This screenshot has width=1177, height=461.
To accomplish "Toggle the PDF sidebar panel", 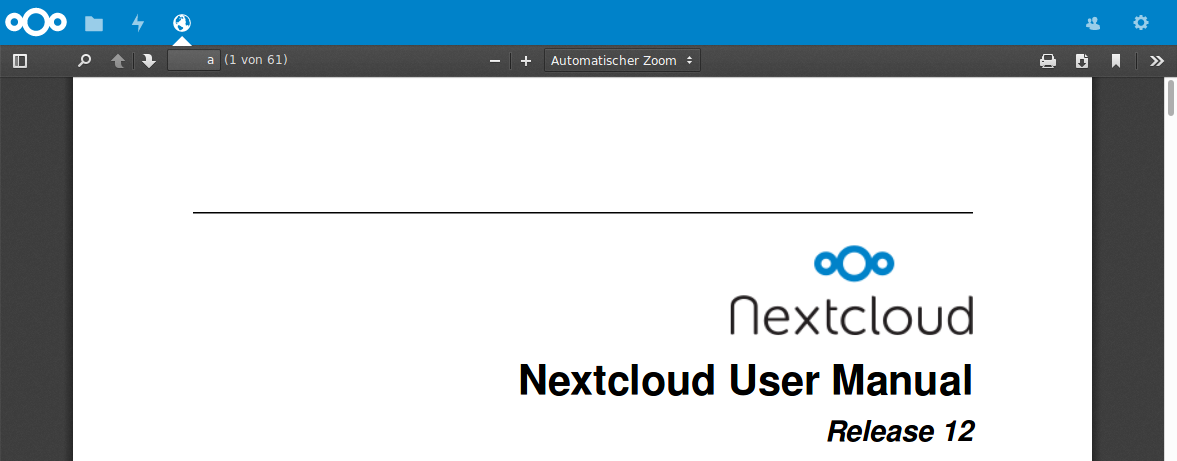I will click(20, 61).
